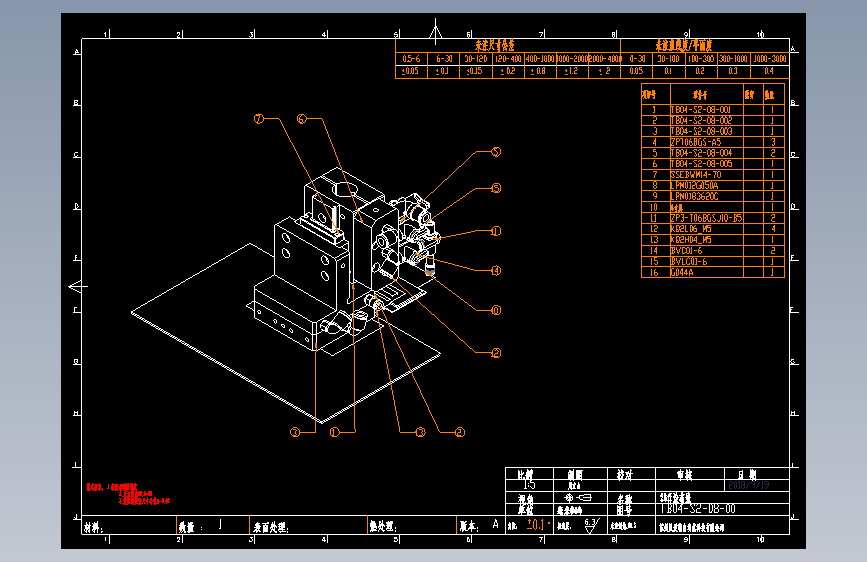The height and width of the screenshot is (562, 867).
Task: Click the 0.4 flatness tolerance value
Action: point(769,71)
